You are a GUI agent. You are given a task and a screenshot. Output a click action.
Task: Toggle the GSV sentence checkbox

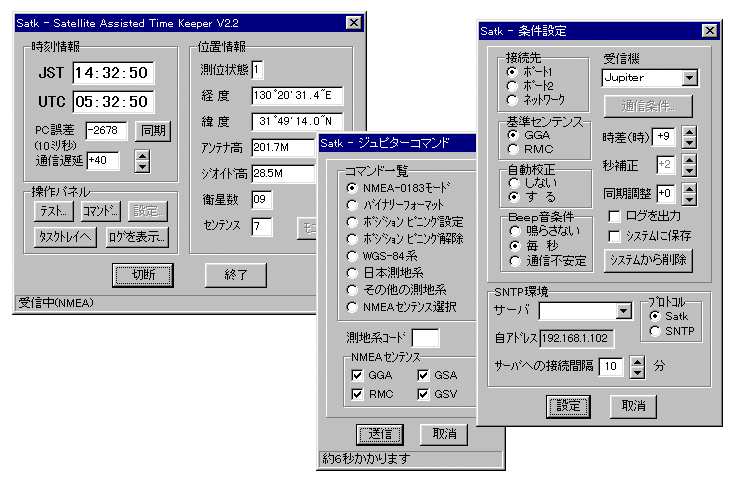click(423, 394)
